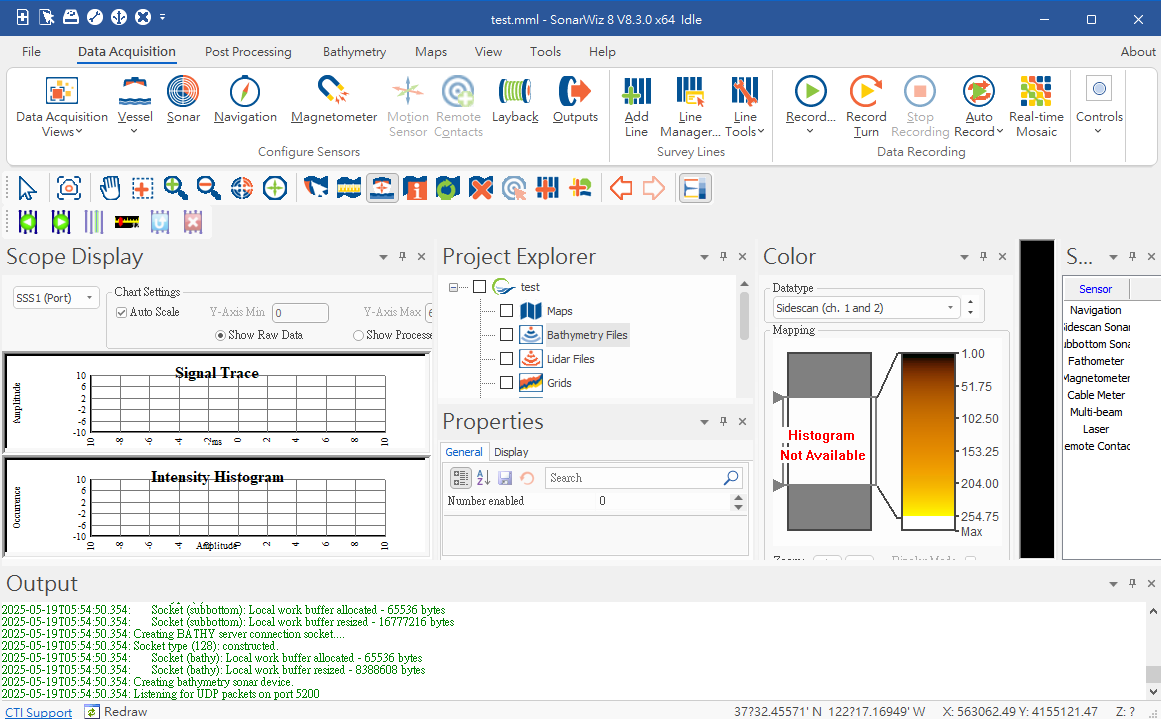The width and height of the screenshot is (1161, 719).
Task: Open the Tools ribbon tab
Action: pyautogui.click(x=545, y=52)
